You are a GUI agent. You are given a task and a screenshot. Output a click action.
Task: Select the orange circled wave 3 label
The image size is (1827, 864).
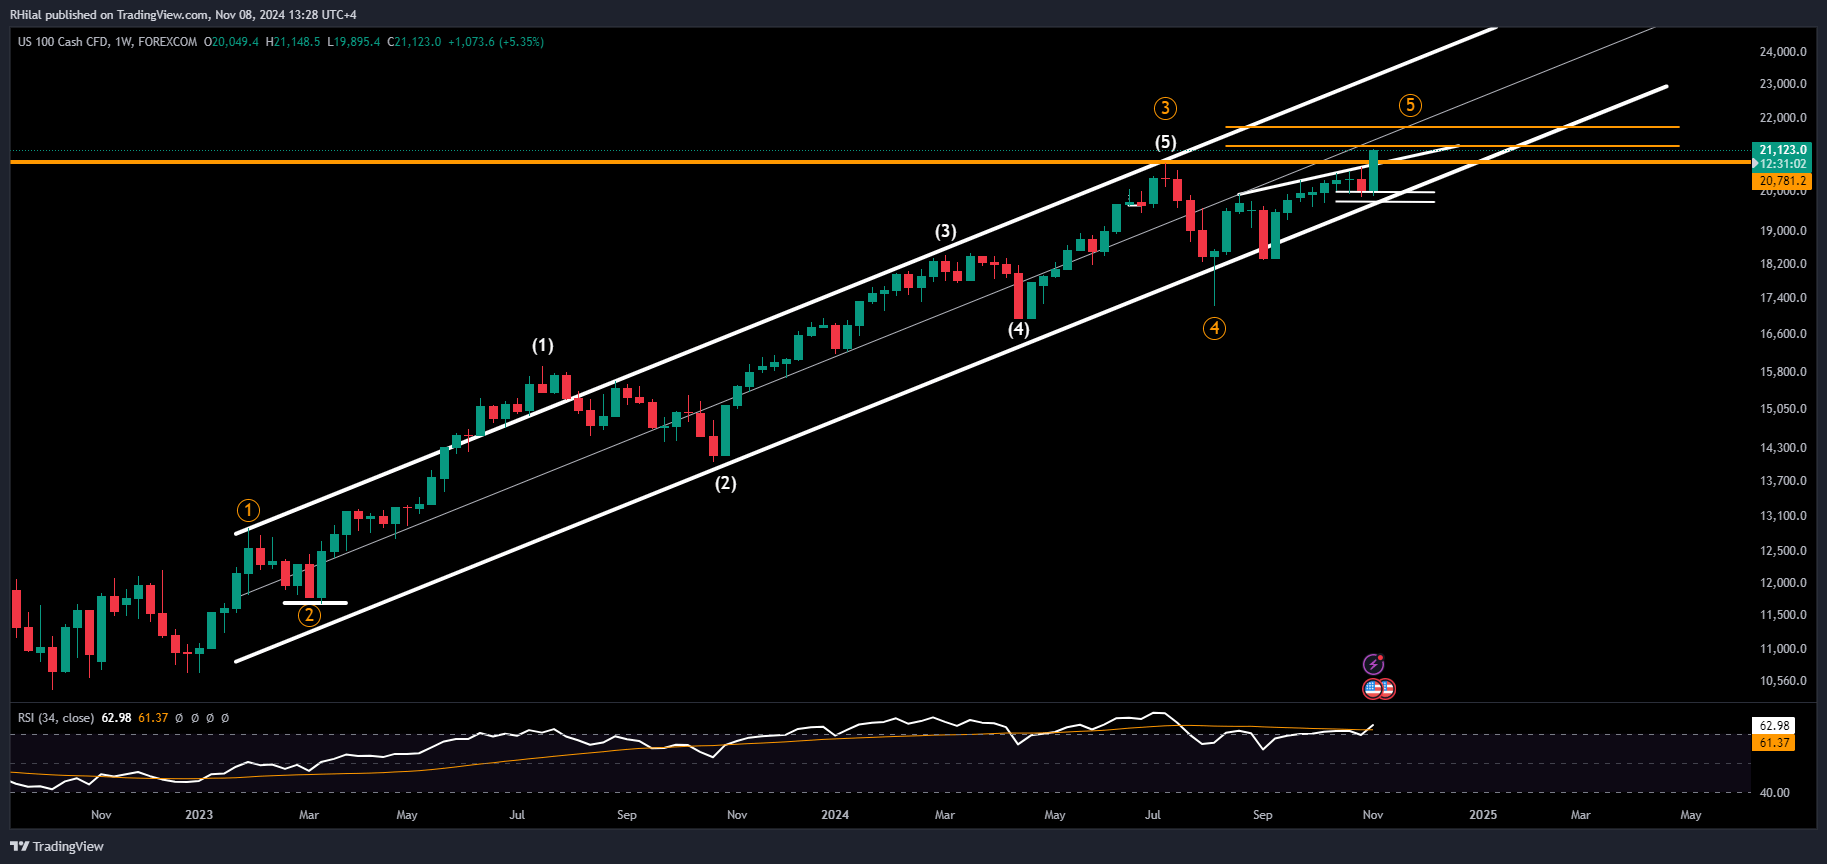[1165, 108]
